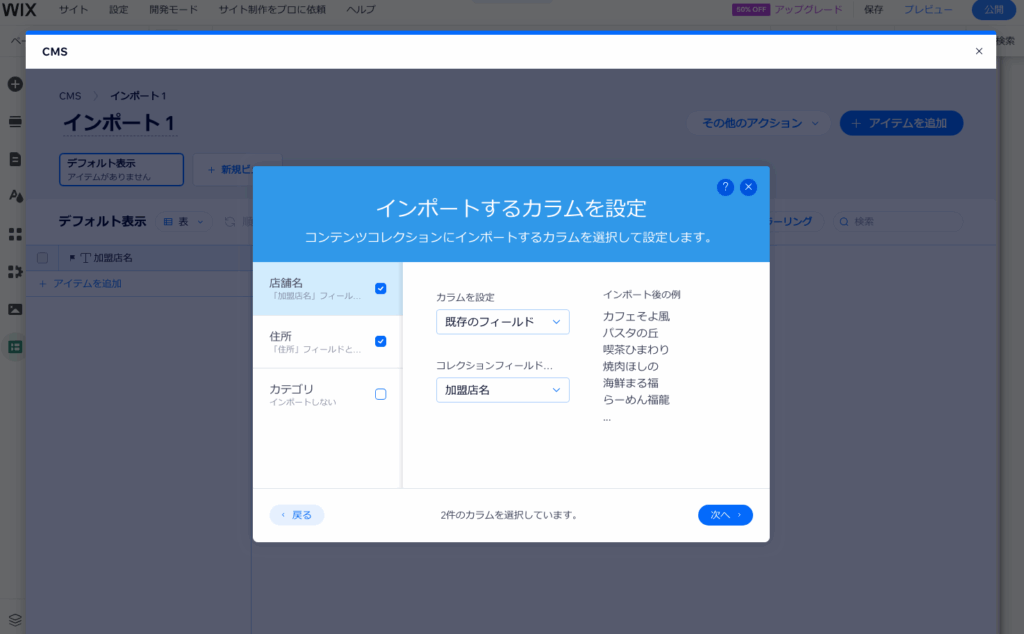The height and width of the screenshot is (634, 1024).
Task: Uncheck the 店舗名 column checkbox
Action: (380, 287)
